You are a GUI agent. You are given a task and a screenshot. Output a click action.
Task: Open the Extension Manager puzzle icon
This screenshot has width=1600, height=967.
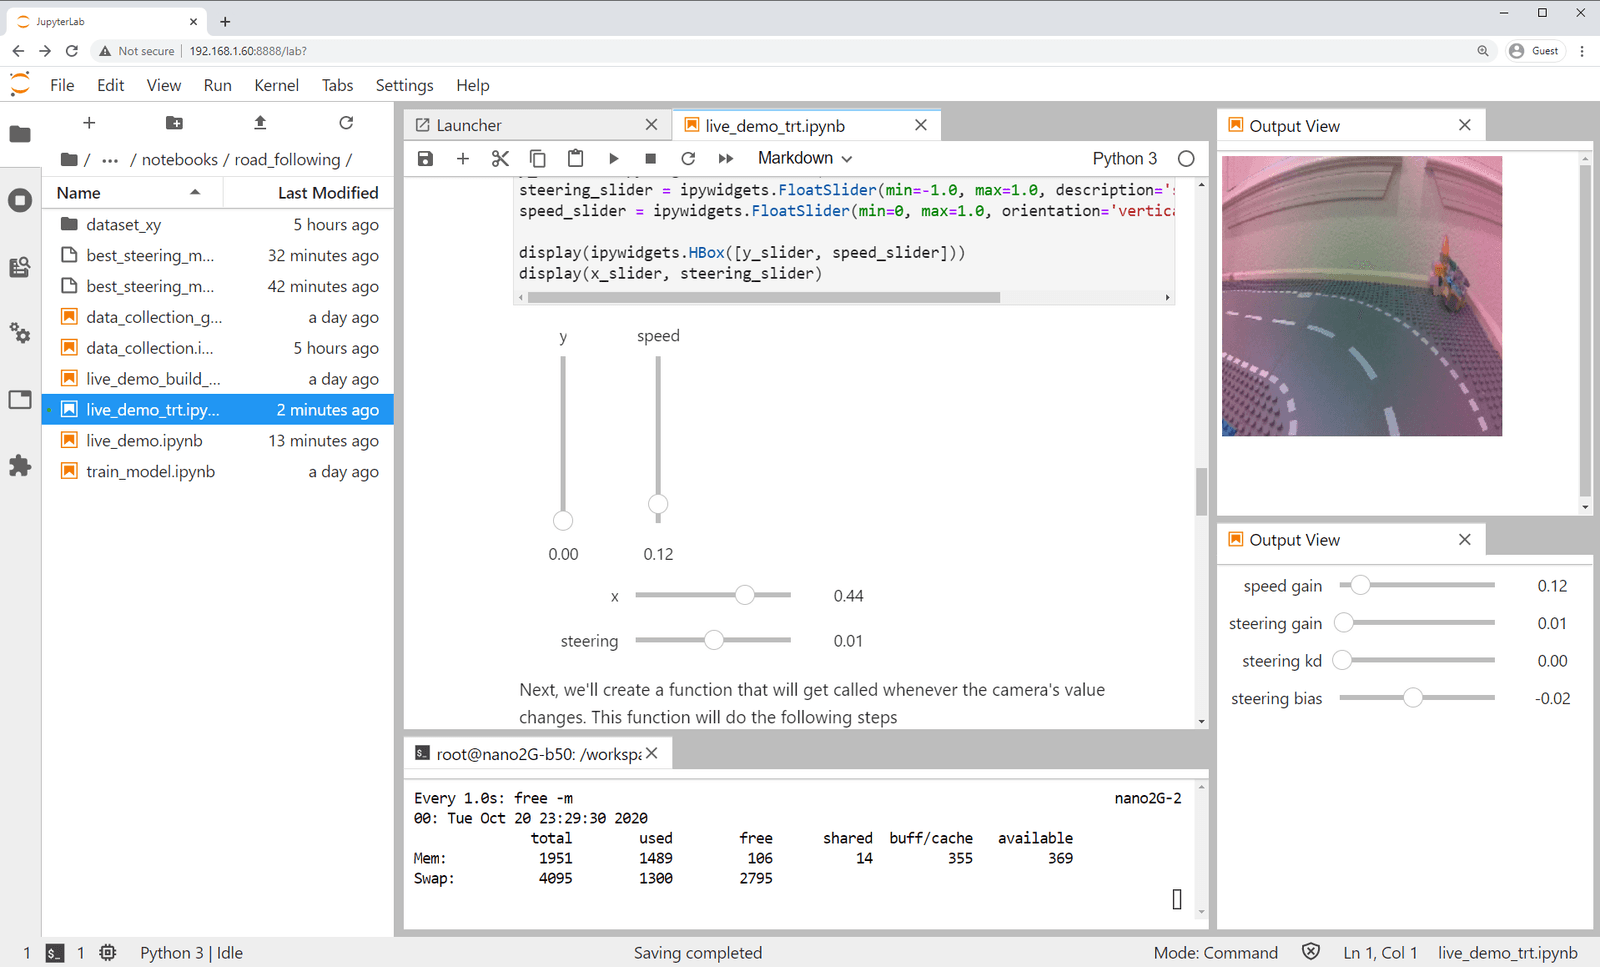(20, 465)
